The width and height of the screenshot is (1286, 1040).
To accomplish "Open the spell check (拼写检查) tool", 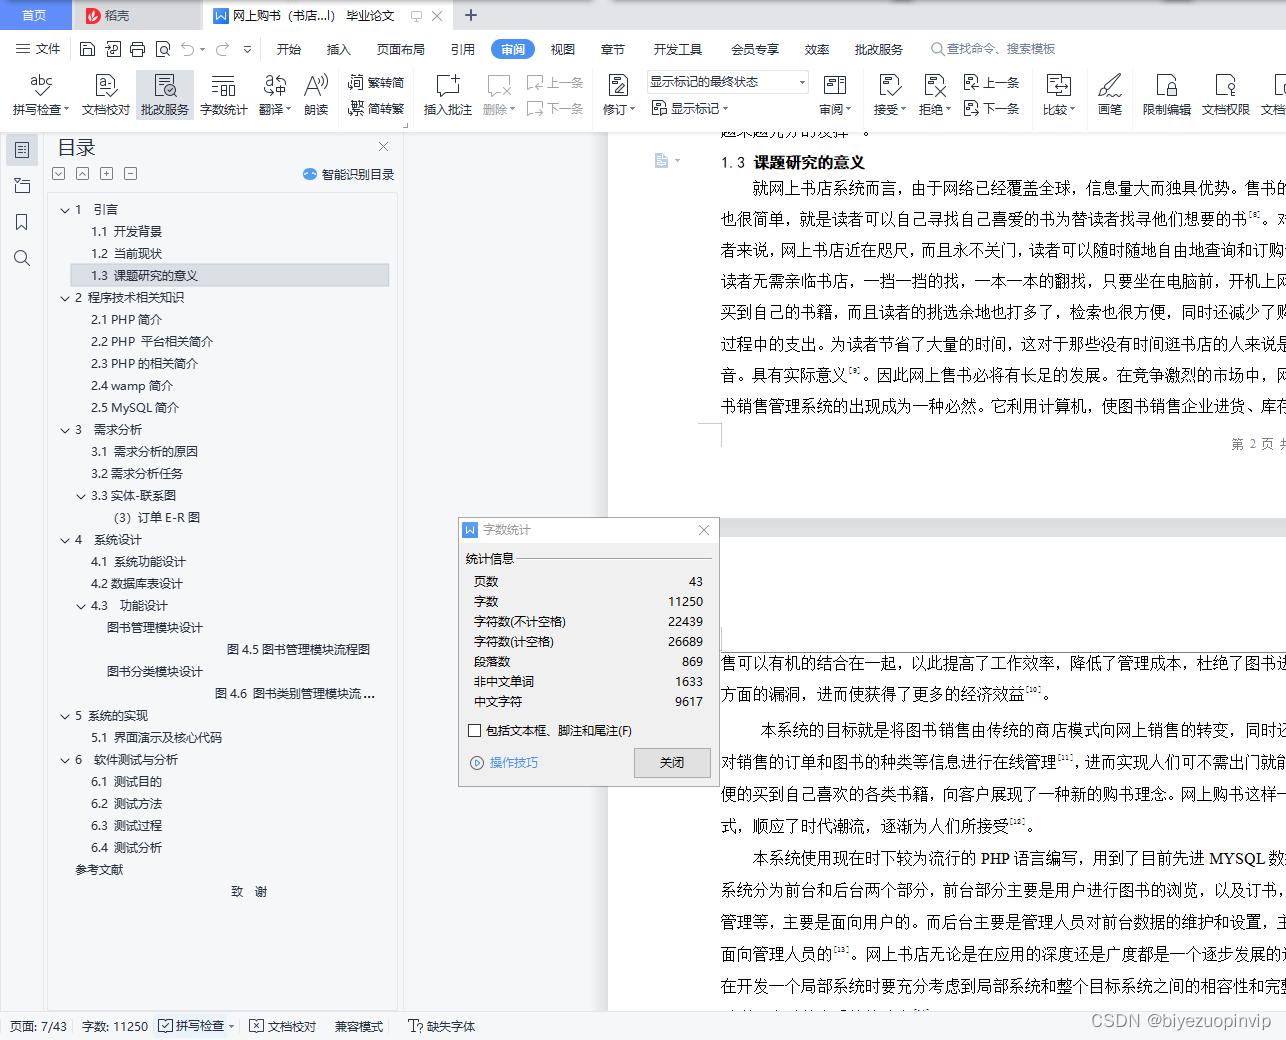I will [x=40, y=95].
